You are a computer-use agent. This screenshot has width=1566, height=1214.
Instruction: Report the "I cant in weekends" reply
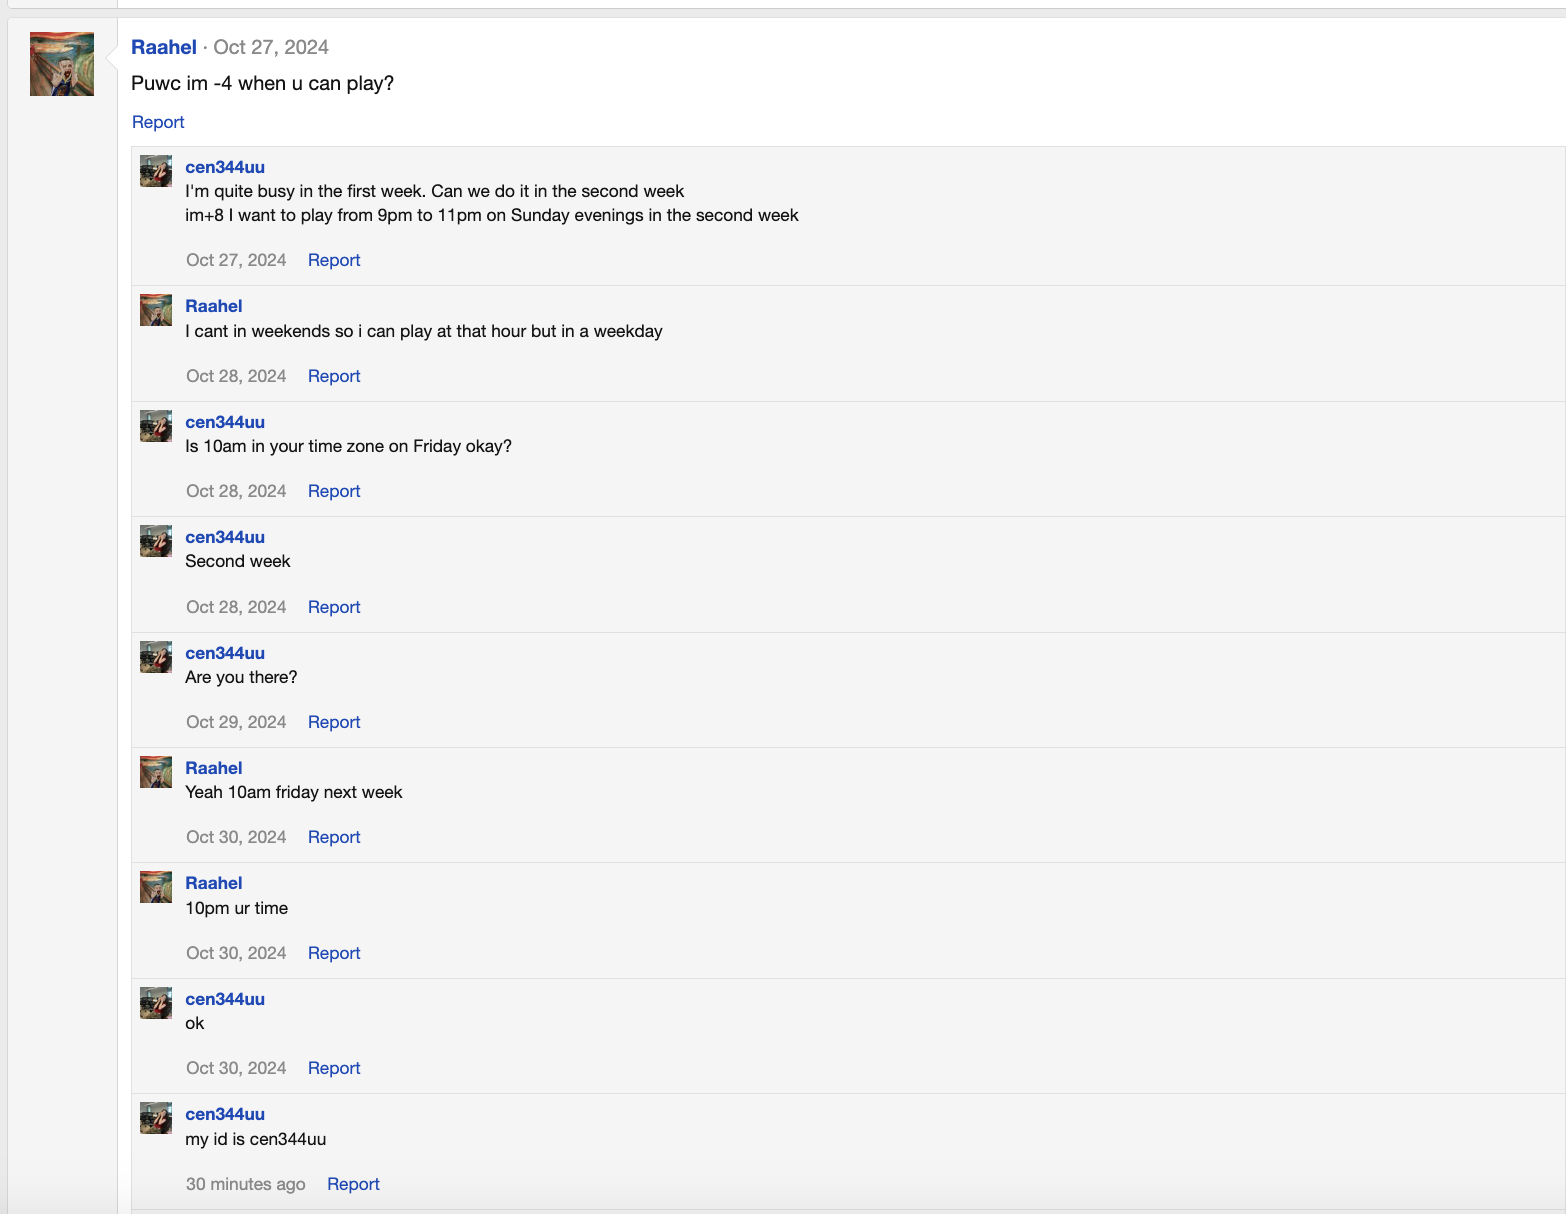click(334, 376)
